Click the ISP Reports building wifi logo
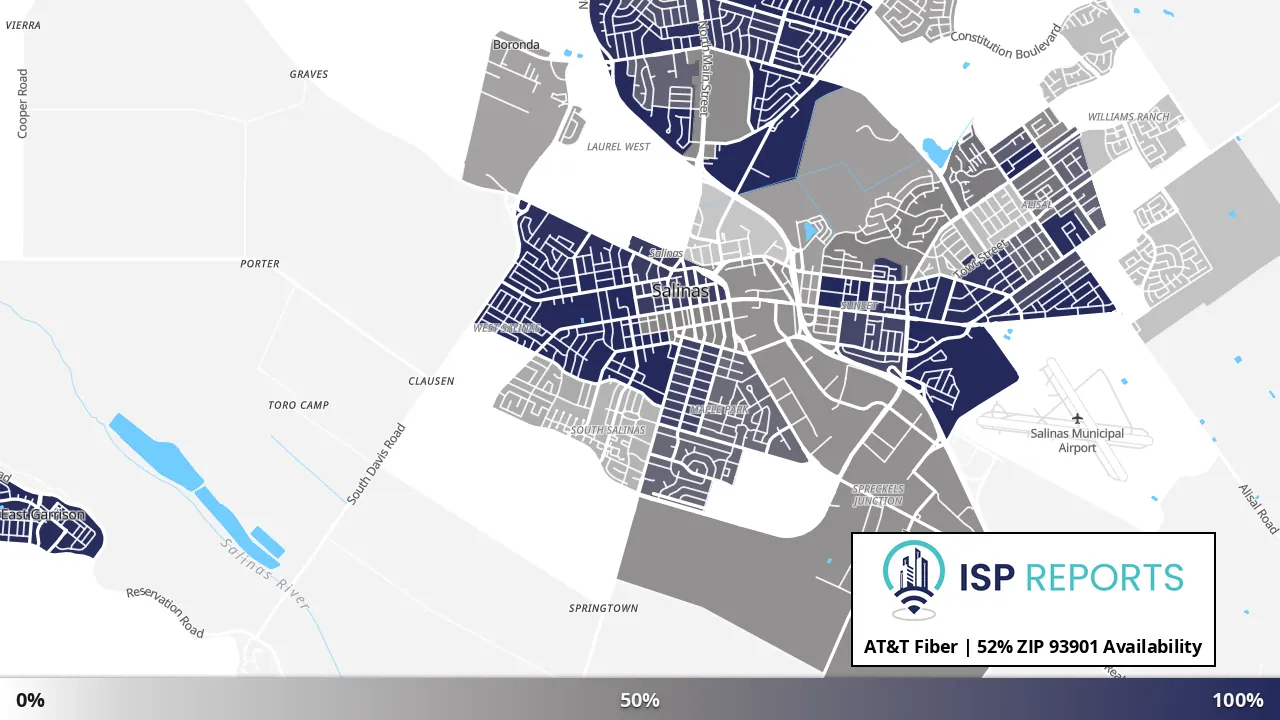The width and height of the screenshot is (1280, 720). point(915,580)
